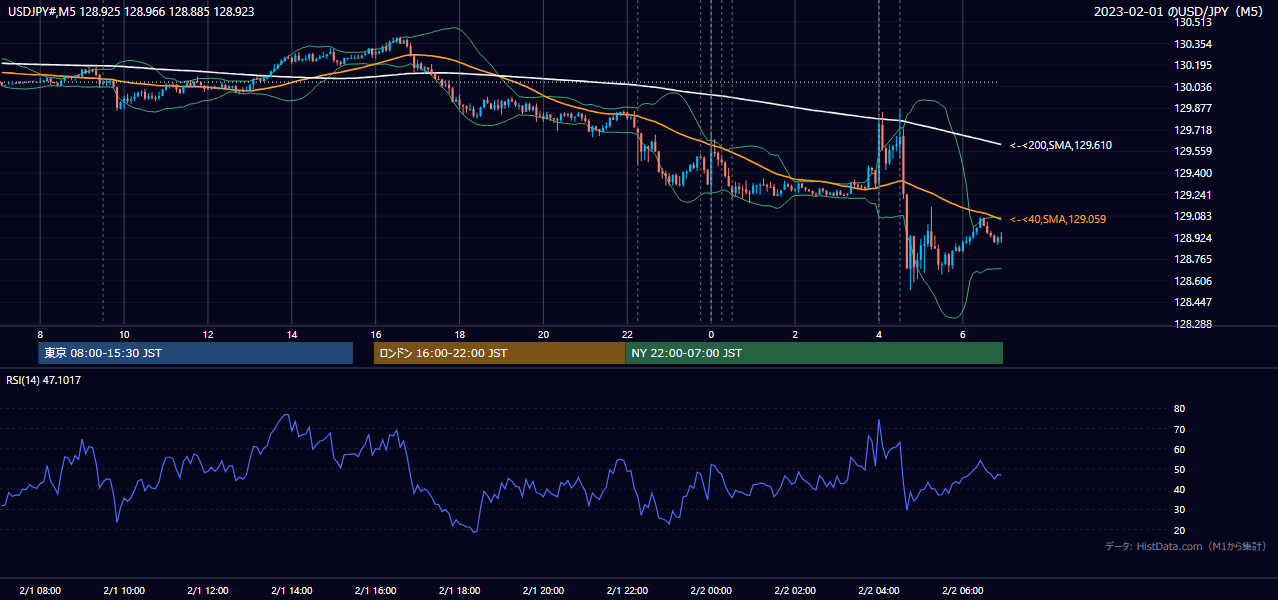Image resolution: width=1278 pixels, height=600 pixels.
Task: Click the 2/1 20:00 time label
Action: 544,590
